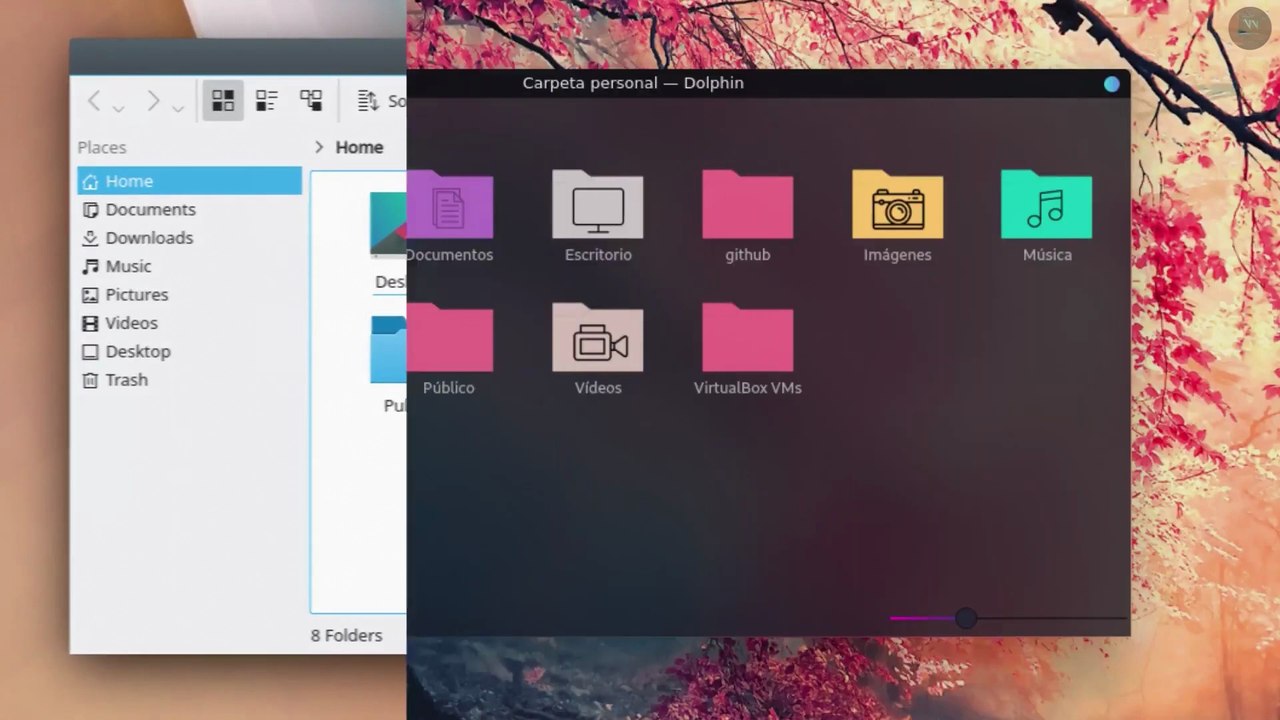The image size is (1280, 720).
Task: Click the Music note place icon
Action: click(90, 266)
